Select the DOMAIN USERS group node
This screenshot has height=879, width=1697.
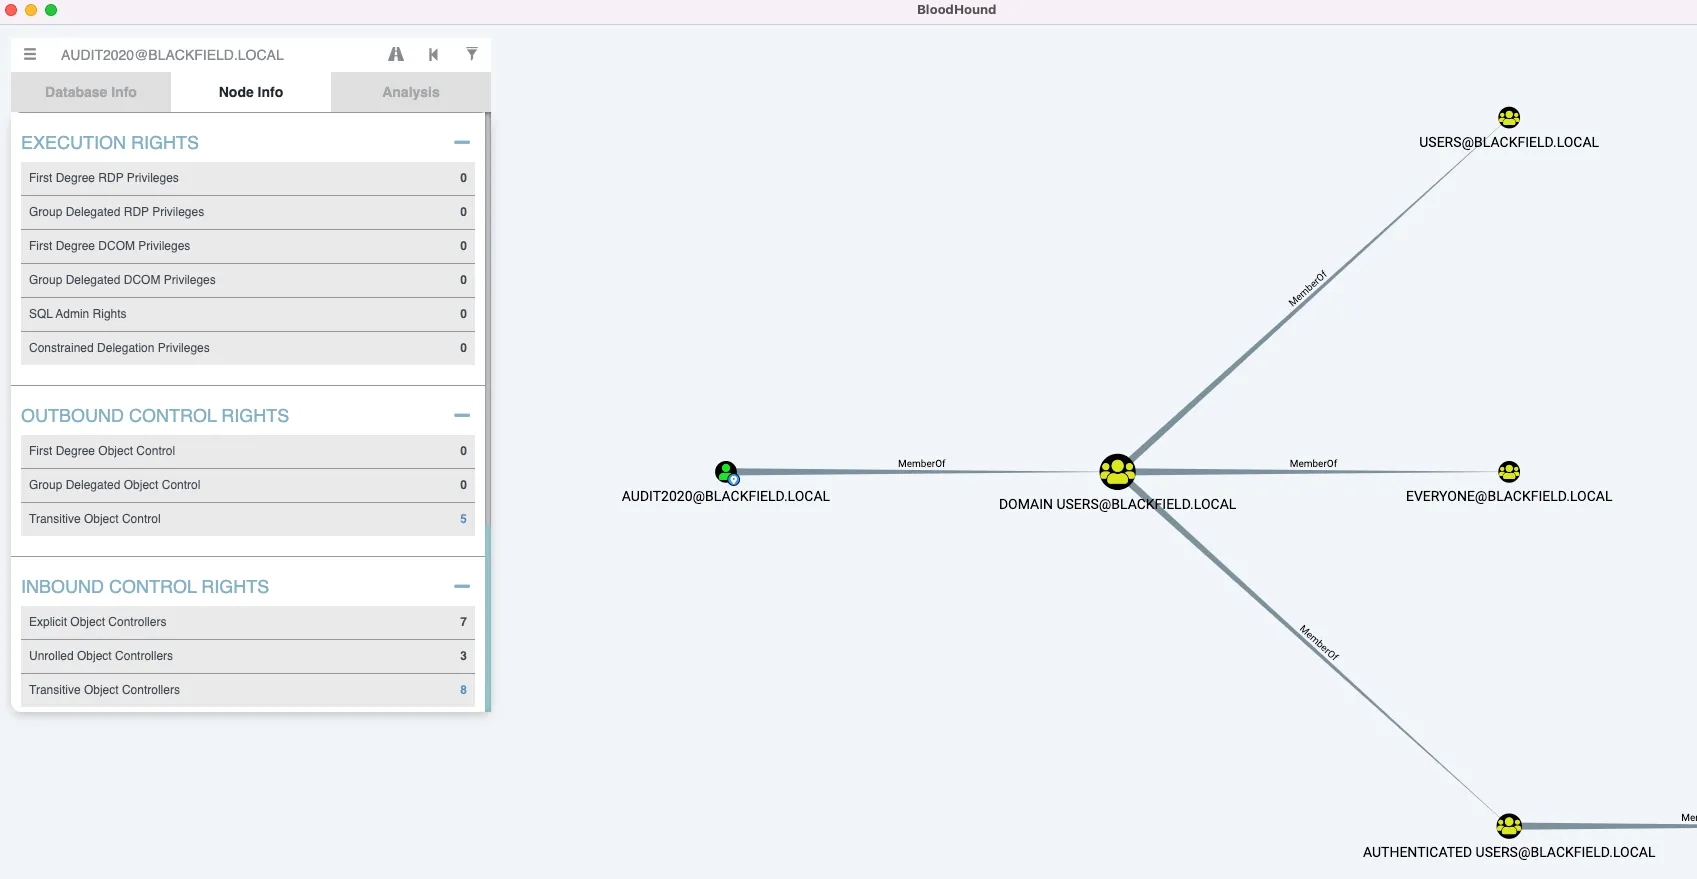(1117, 471)
